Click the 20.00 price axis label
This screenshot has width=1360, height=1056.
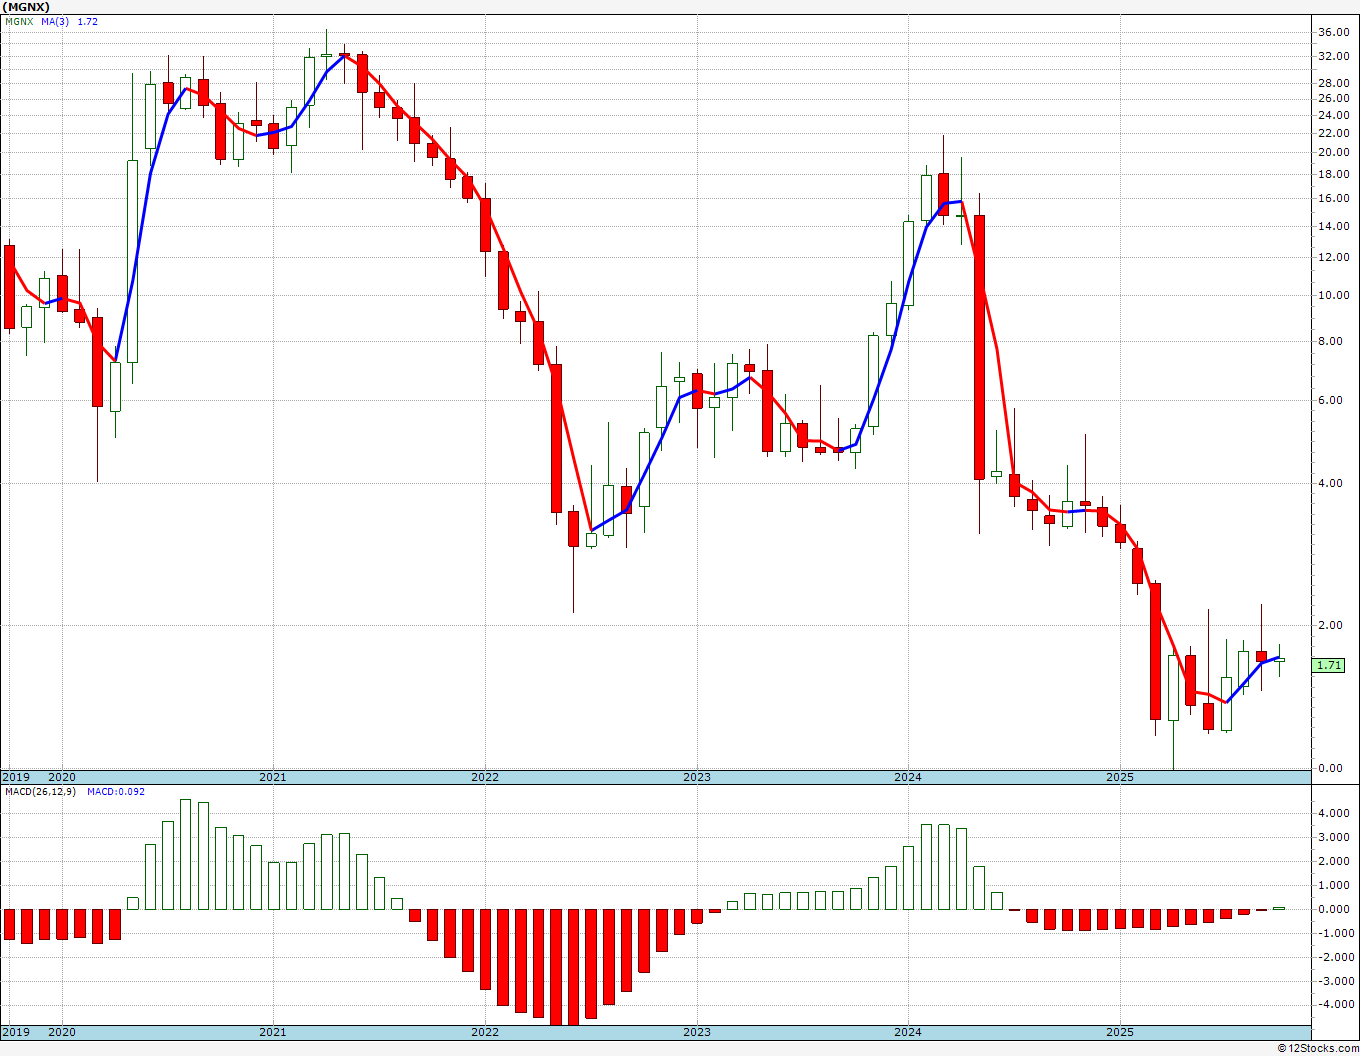point(1333,152)
